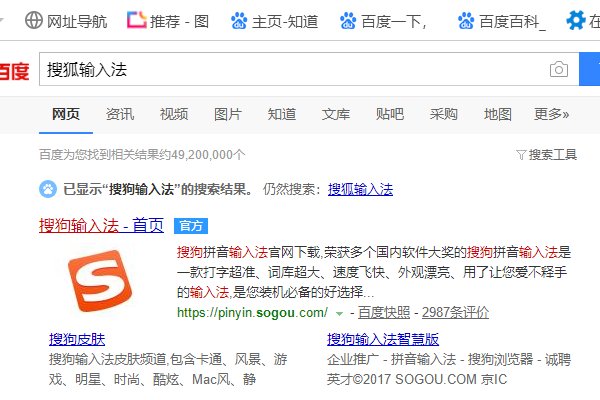This screenshot has width=600, height=400.
Task: Open the 百度一下 bookmark
Action: 383,21
